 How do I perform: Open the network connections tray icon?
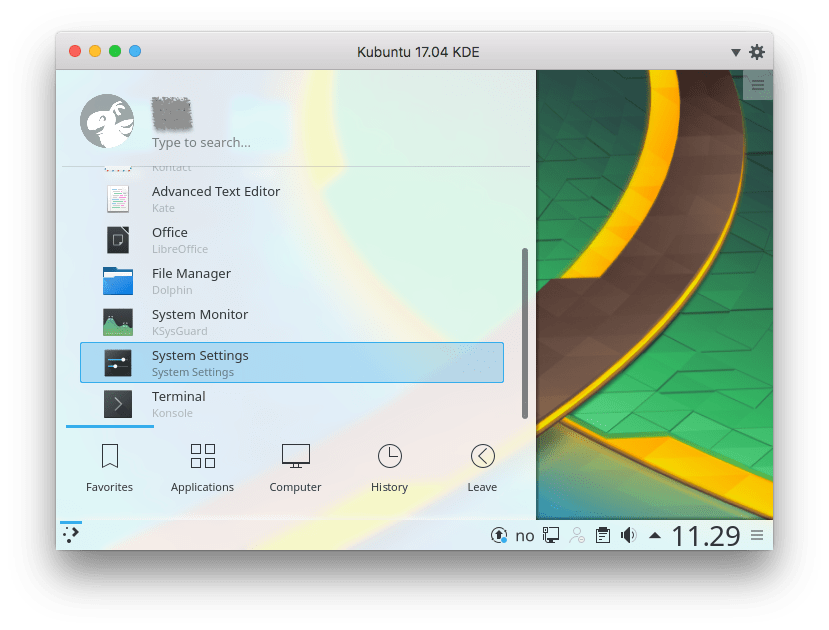pyautogui.click(x=551, y=535)
